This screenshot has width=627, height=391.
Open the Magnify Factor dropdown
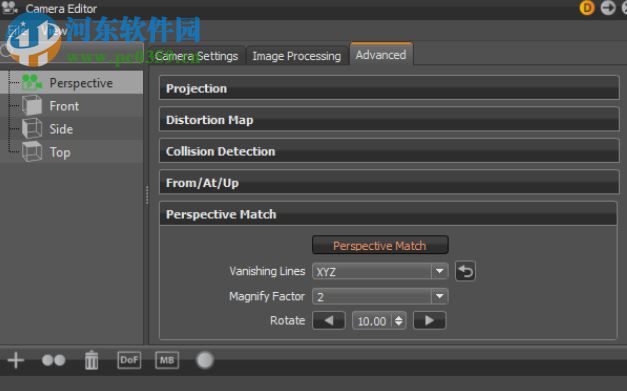tap(380, 296)
